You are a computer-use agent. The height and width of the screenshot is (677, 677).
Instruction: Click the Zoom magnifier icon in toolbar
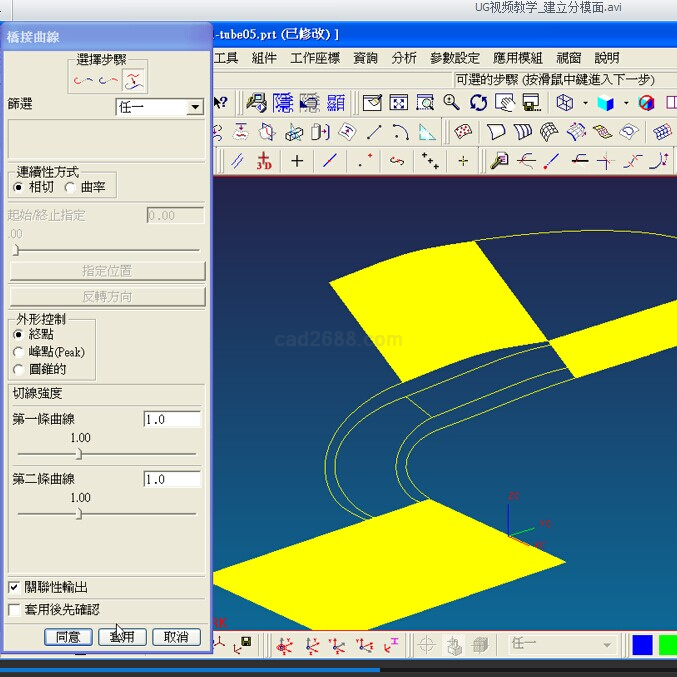[452, 103]
